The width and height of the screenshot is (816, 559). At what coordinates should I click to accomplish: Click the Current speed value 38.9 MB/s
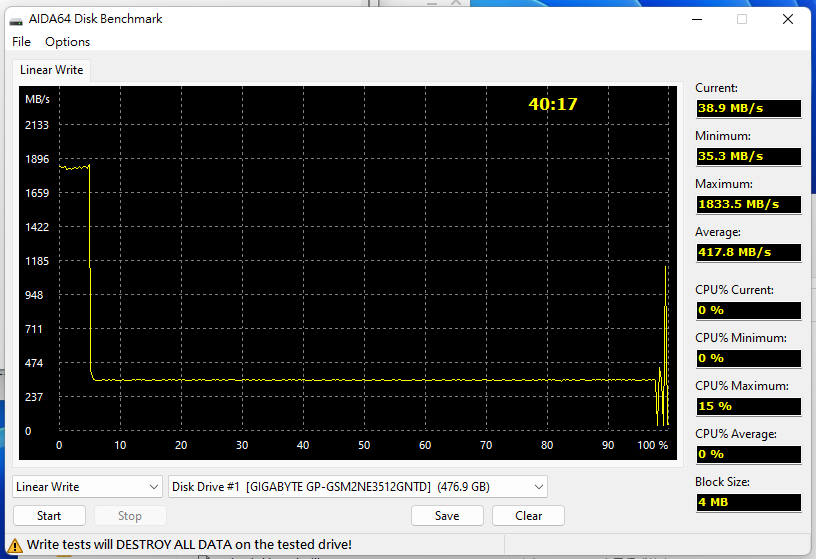click(748, 108)
